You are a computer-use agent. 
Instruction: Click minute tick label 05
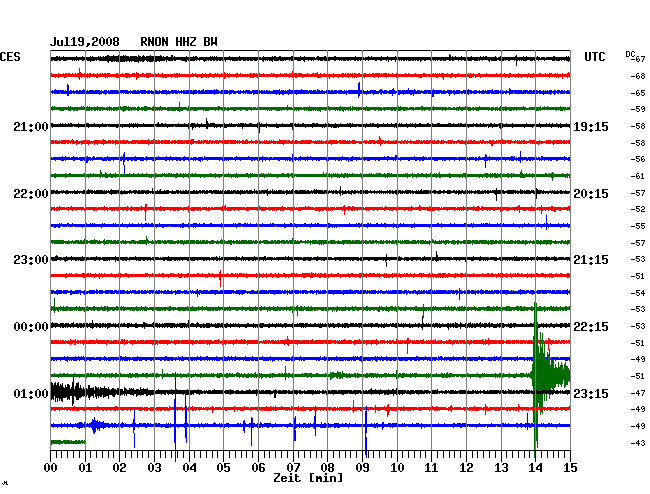(x=223, y=468)
